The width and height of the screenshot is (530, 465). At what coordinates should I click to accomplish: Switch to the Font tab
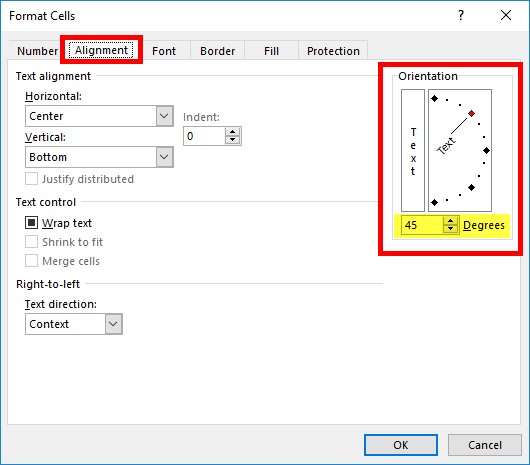(164, 51)
